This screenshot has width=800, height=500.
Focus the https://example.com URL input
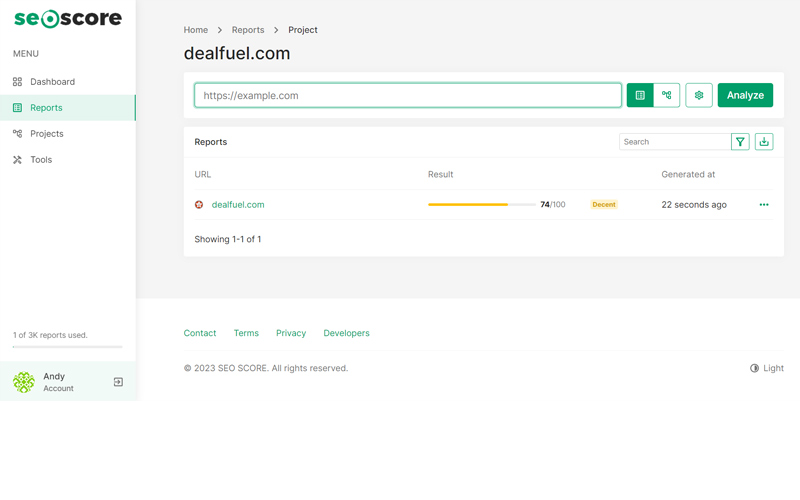[x=408, y=95]
